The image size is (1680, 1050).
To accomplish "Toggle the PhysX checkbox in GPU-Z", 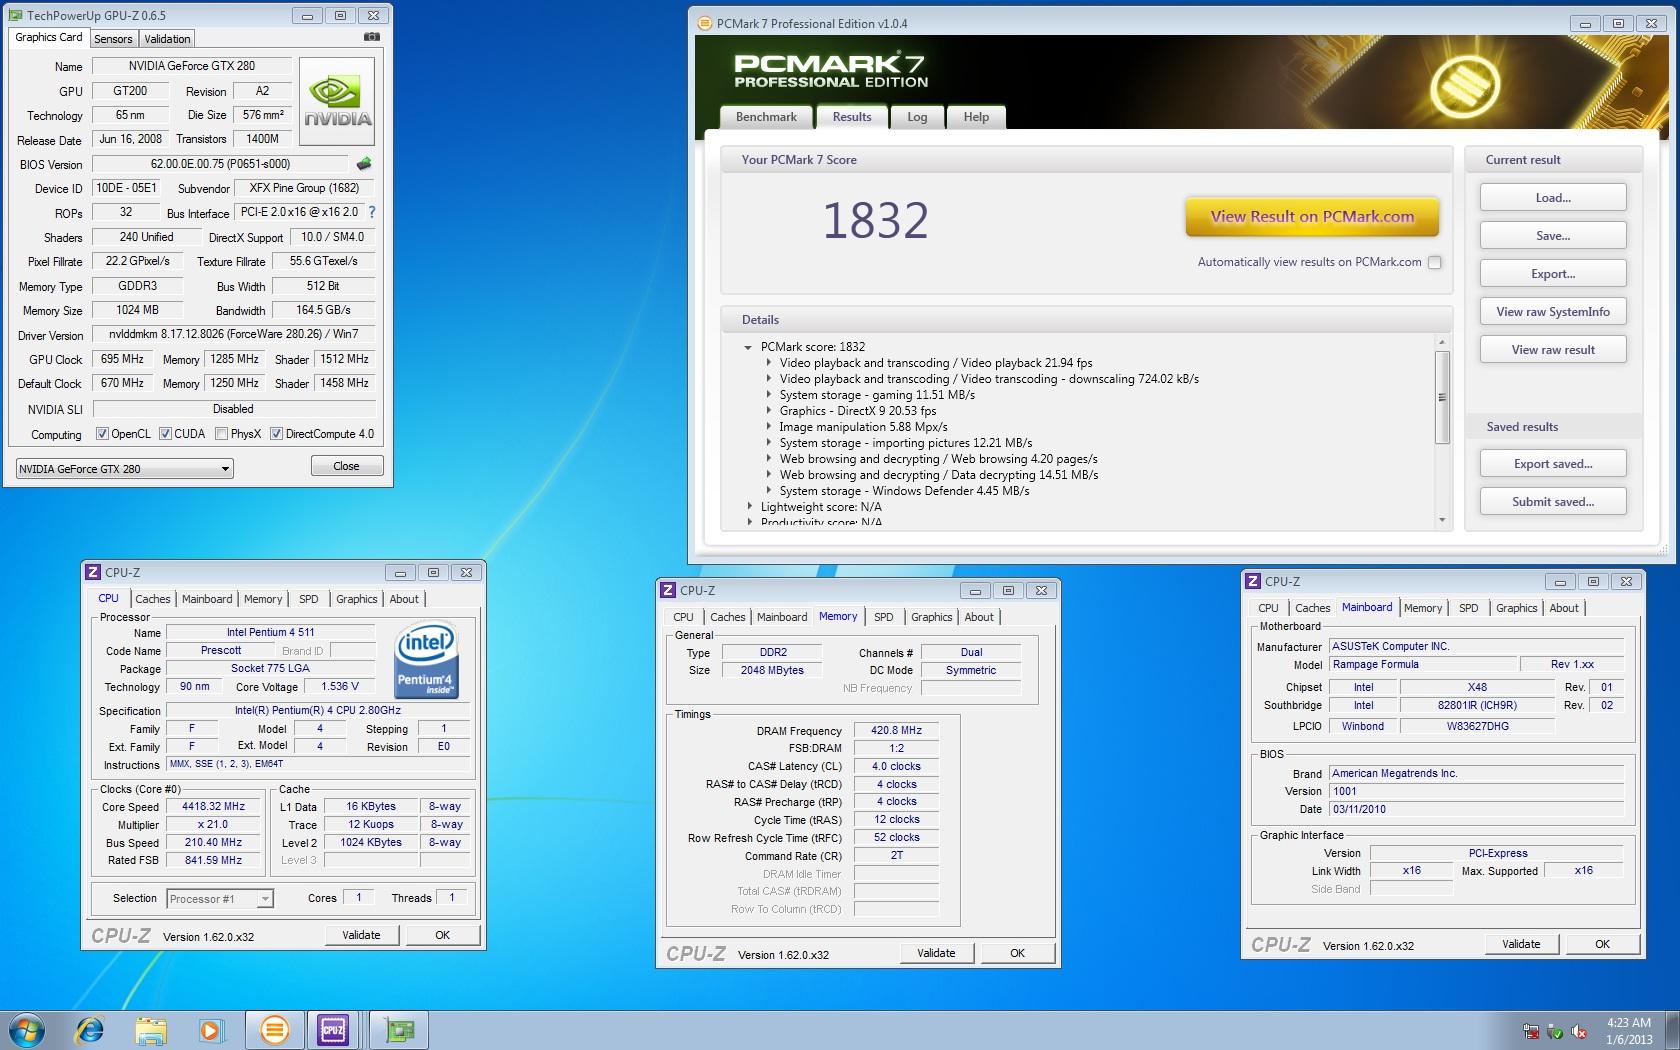I will 222,434.
